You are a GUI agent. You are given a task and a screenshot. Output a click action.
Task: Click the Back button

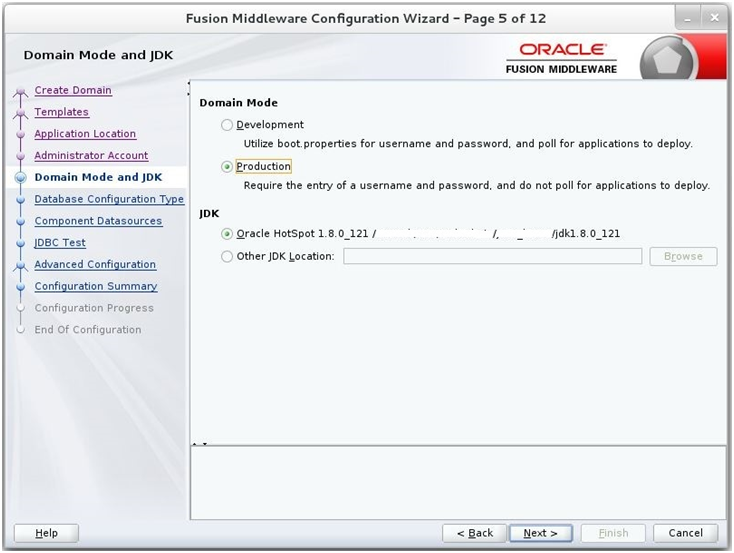pyautogui.click(x=475, y=533)
